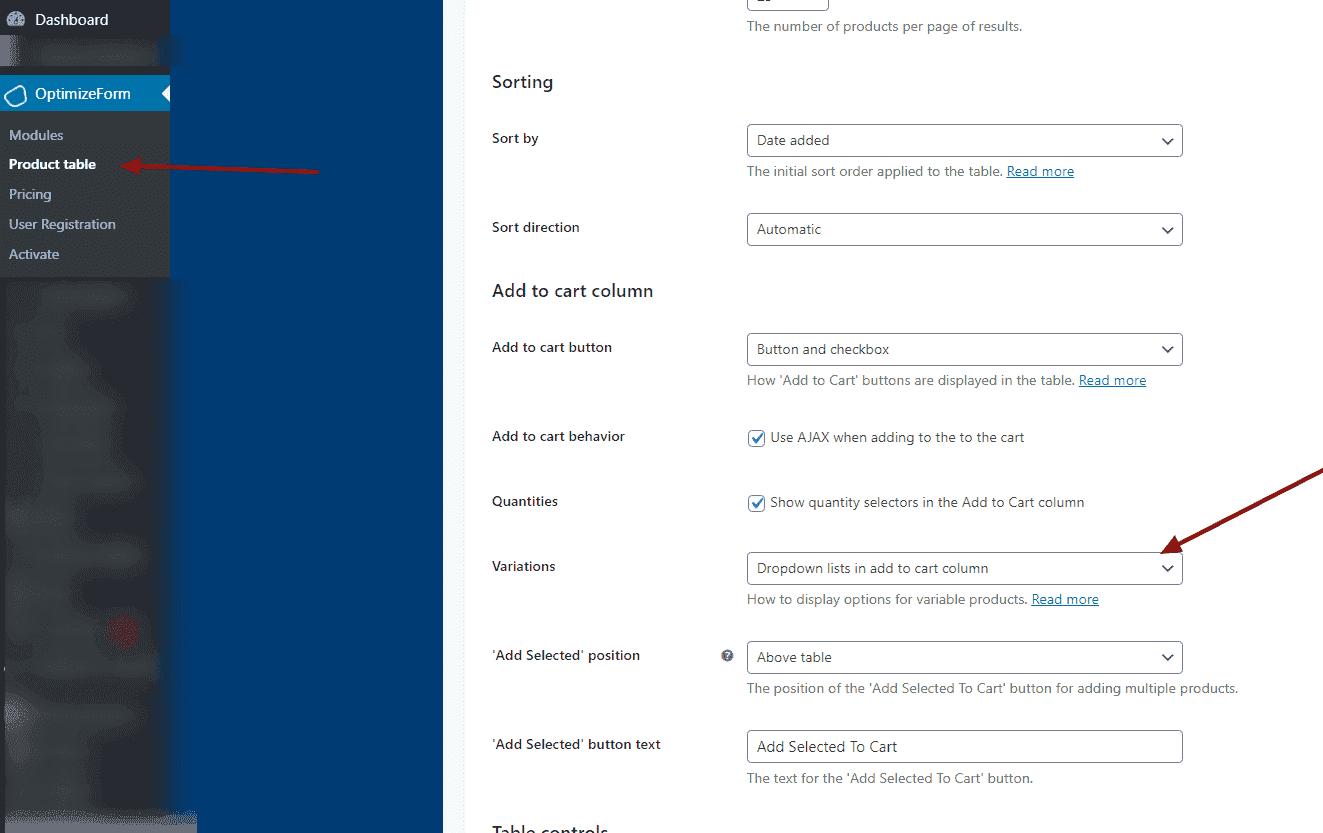Open 'Add Selected' position dropdown
Image resolution: width=1323 pixels, height=833 pixels.
pos(964,658)
